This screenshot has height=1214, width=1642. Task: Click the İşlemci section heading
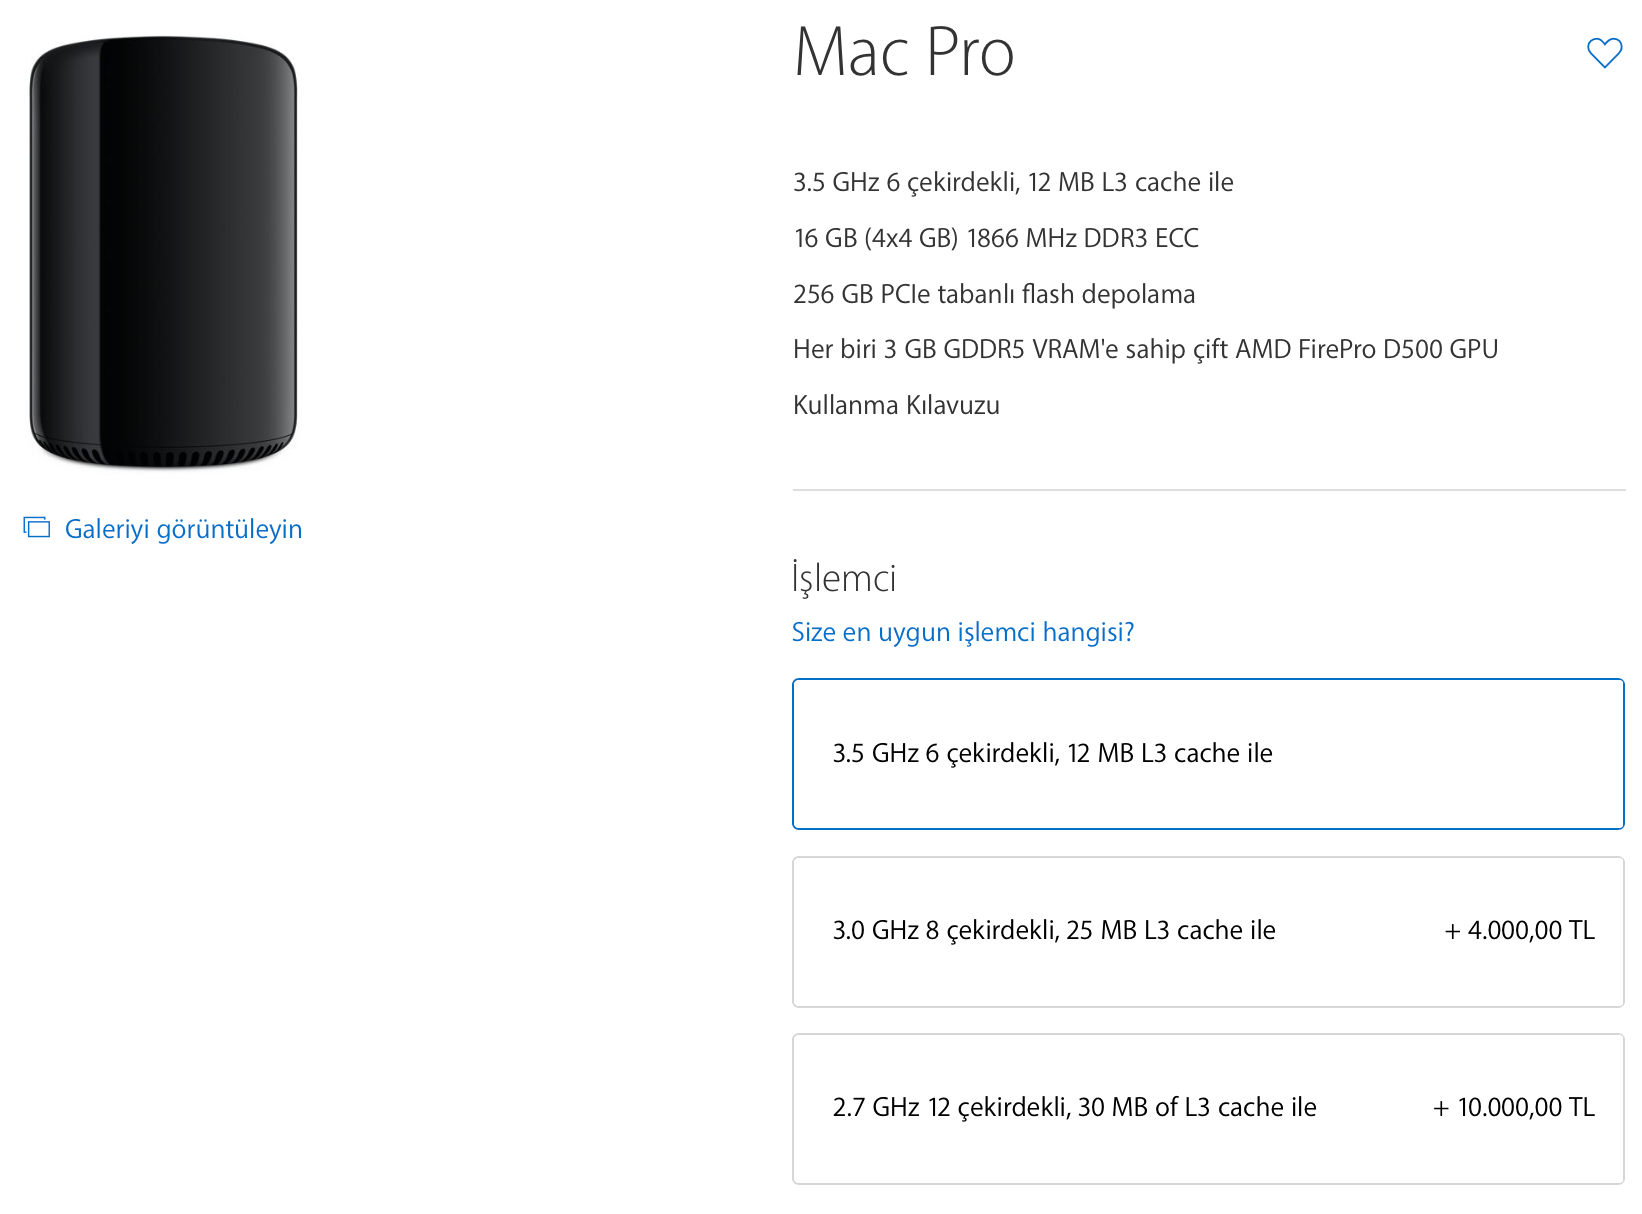point(843,578)
